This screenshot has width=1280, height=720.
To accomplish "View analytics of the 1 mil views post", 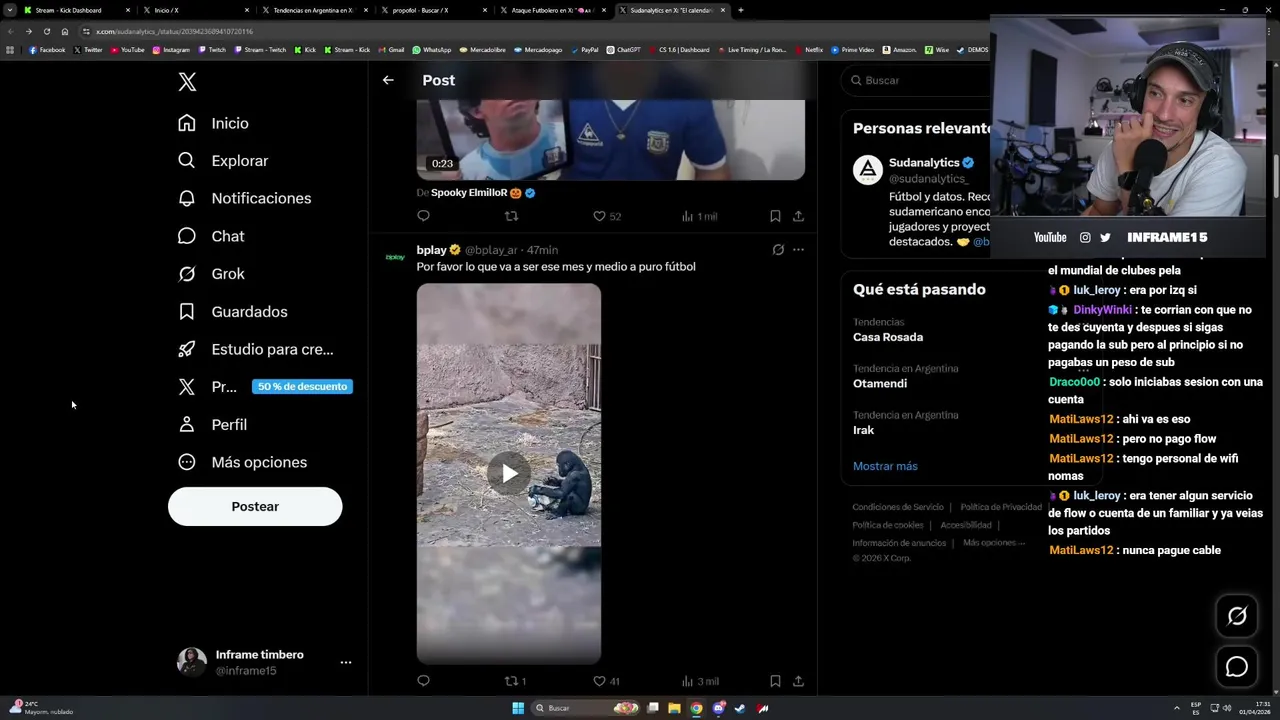I will pyautogui.click(x=699, y=216).
